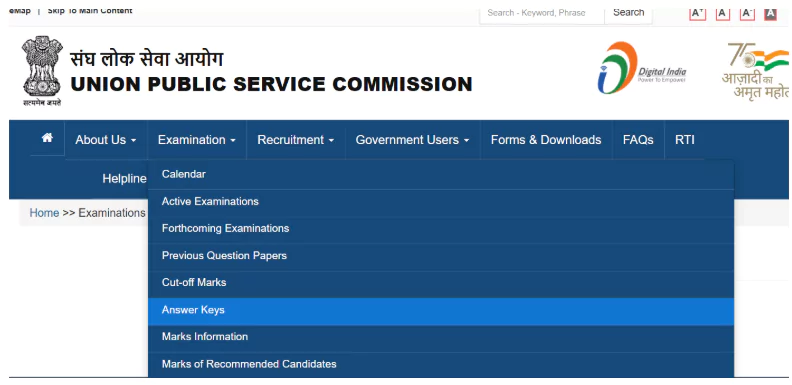The width and height of the screenshot is (792, 385).
Task: Click the Union Public Service Commission title
Action: (271, 84)
